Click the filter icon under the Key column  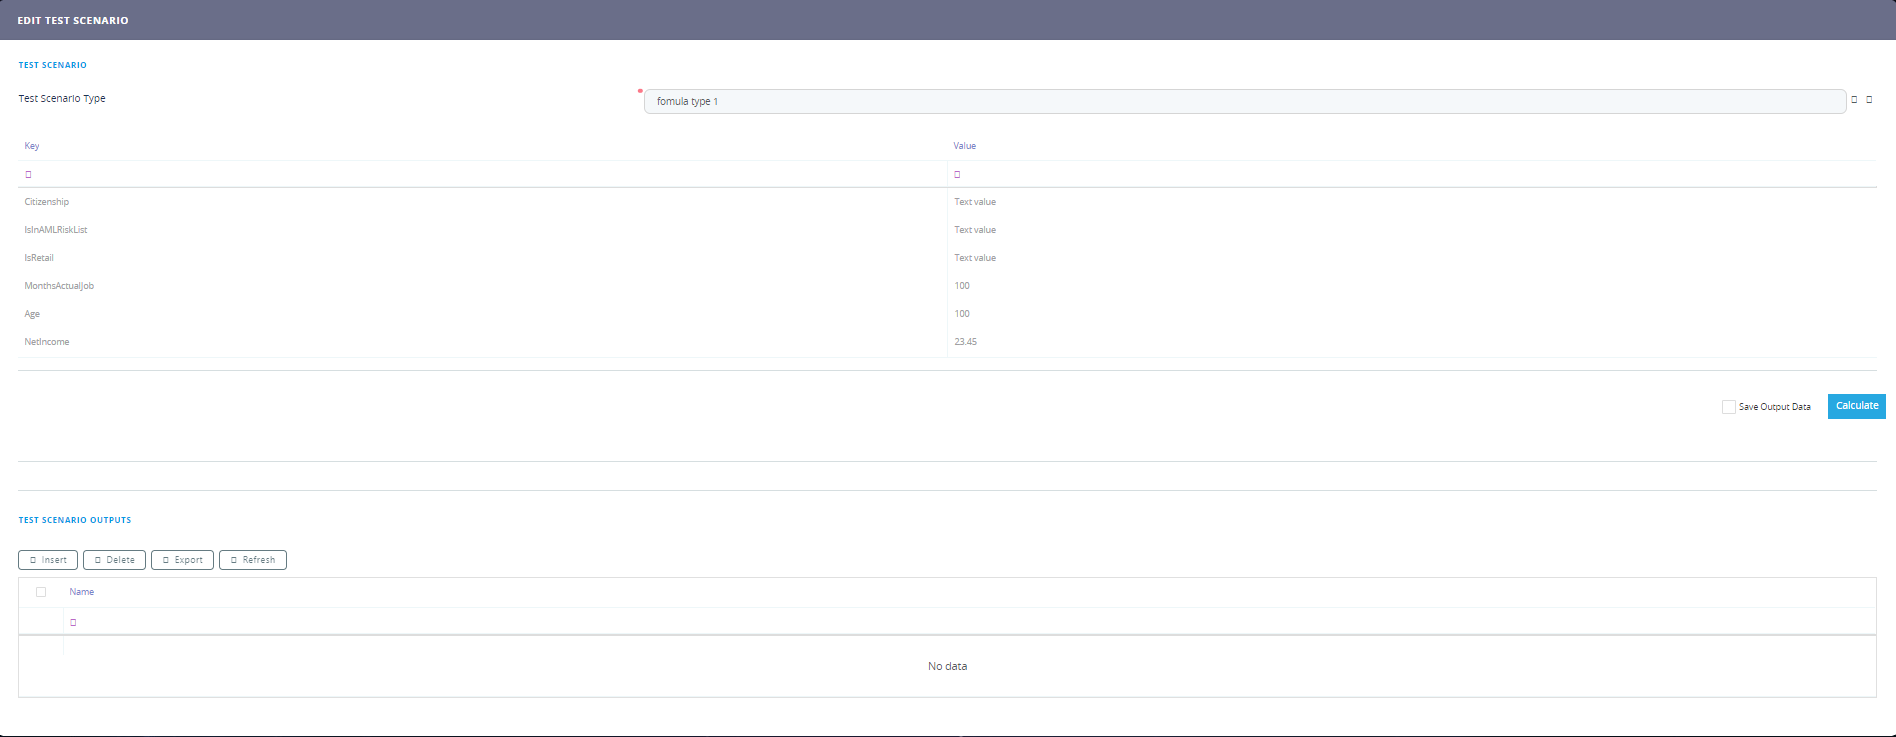pyautogui.click(x=28, y=174)
